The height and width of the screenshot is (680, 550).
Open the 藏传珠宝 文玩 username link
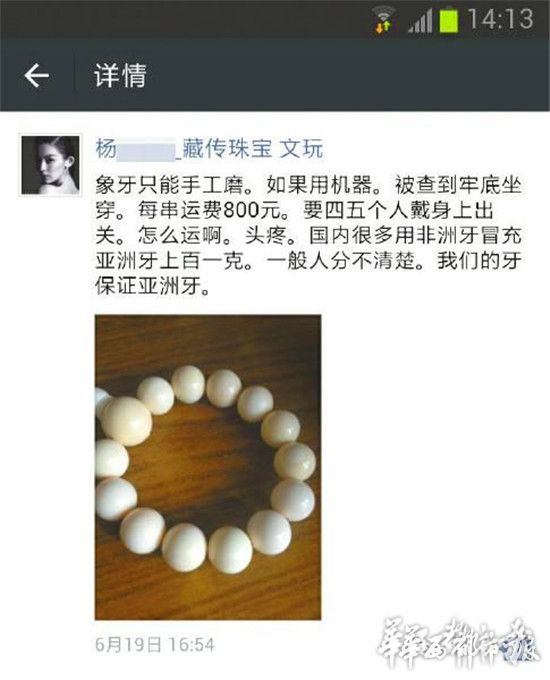click(252, 149)
